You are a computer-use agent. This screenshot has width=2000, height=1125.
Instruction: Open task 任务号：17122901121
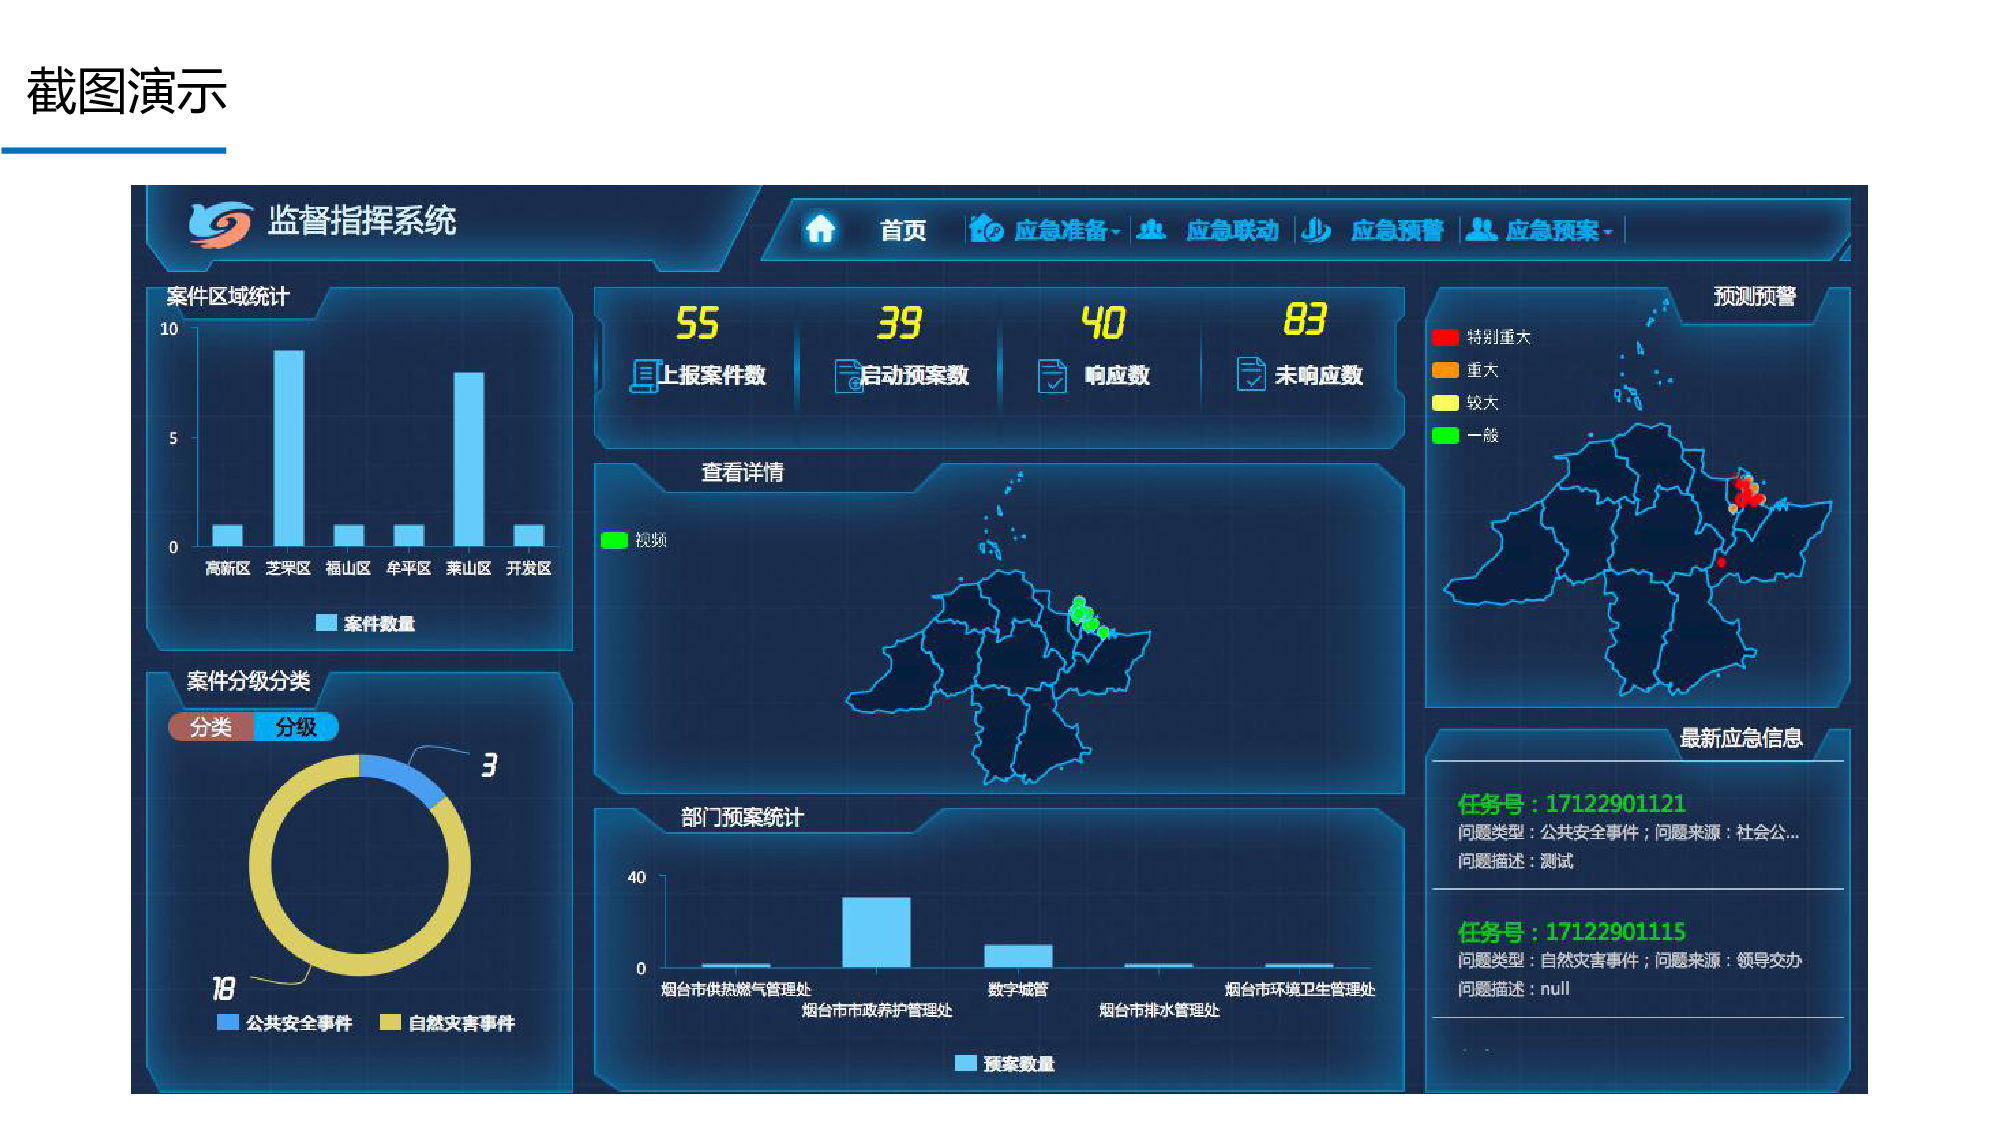coord(1571,803)
